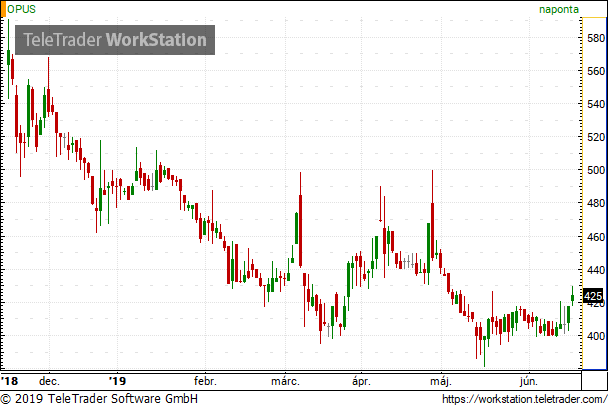Click the orange marker beside OPUS
This screenshot has width=608, height=408.
(3, 9)
